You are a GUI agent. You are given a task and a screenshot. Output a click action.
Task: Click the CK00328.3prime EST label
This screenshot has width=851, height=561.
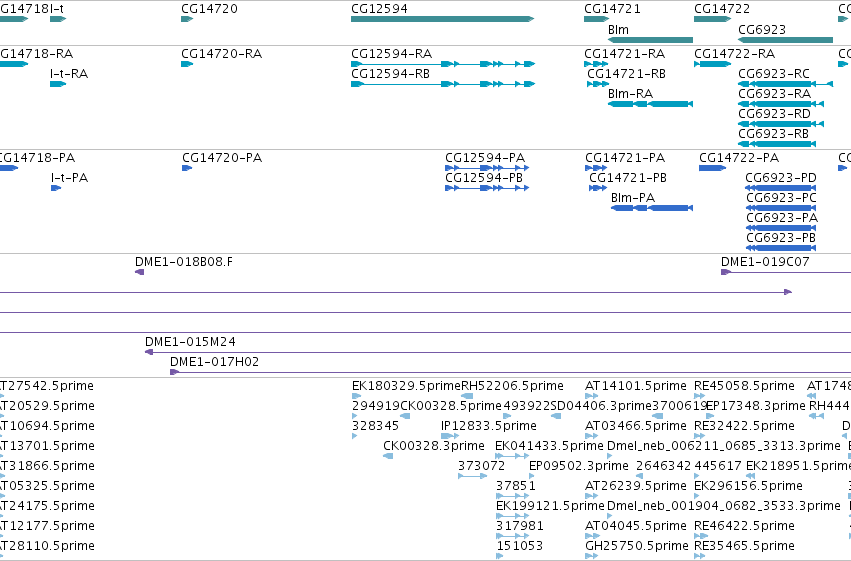click(x=434, y=445)
